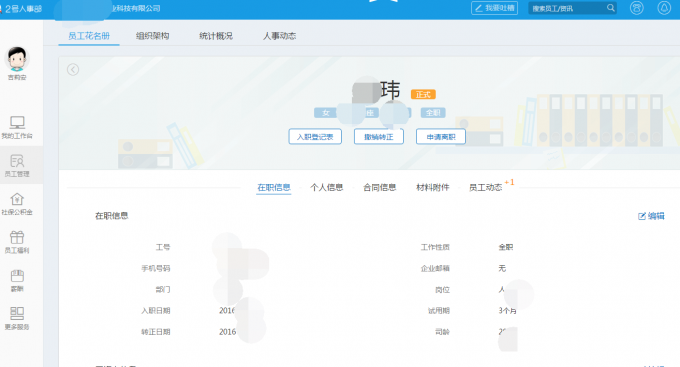
Task: Click the 司龄 field label
Action: pos(442,332)
